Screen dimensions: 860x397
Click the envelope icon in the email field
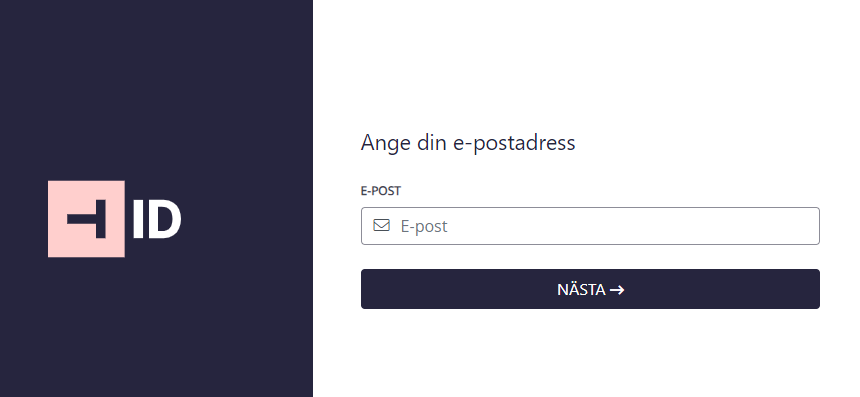coord(381,225)
